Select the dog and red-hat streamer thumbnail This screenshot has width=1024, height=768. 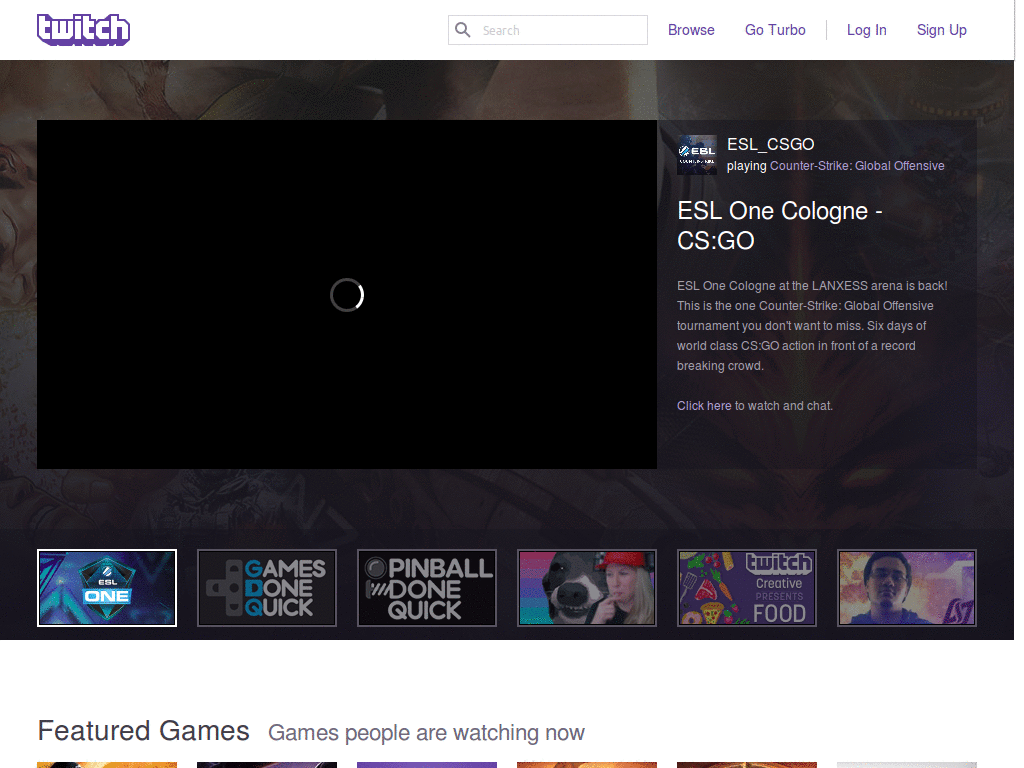587,588
